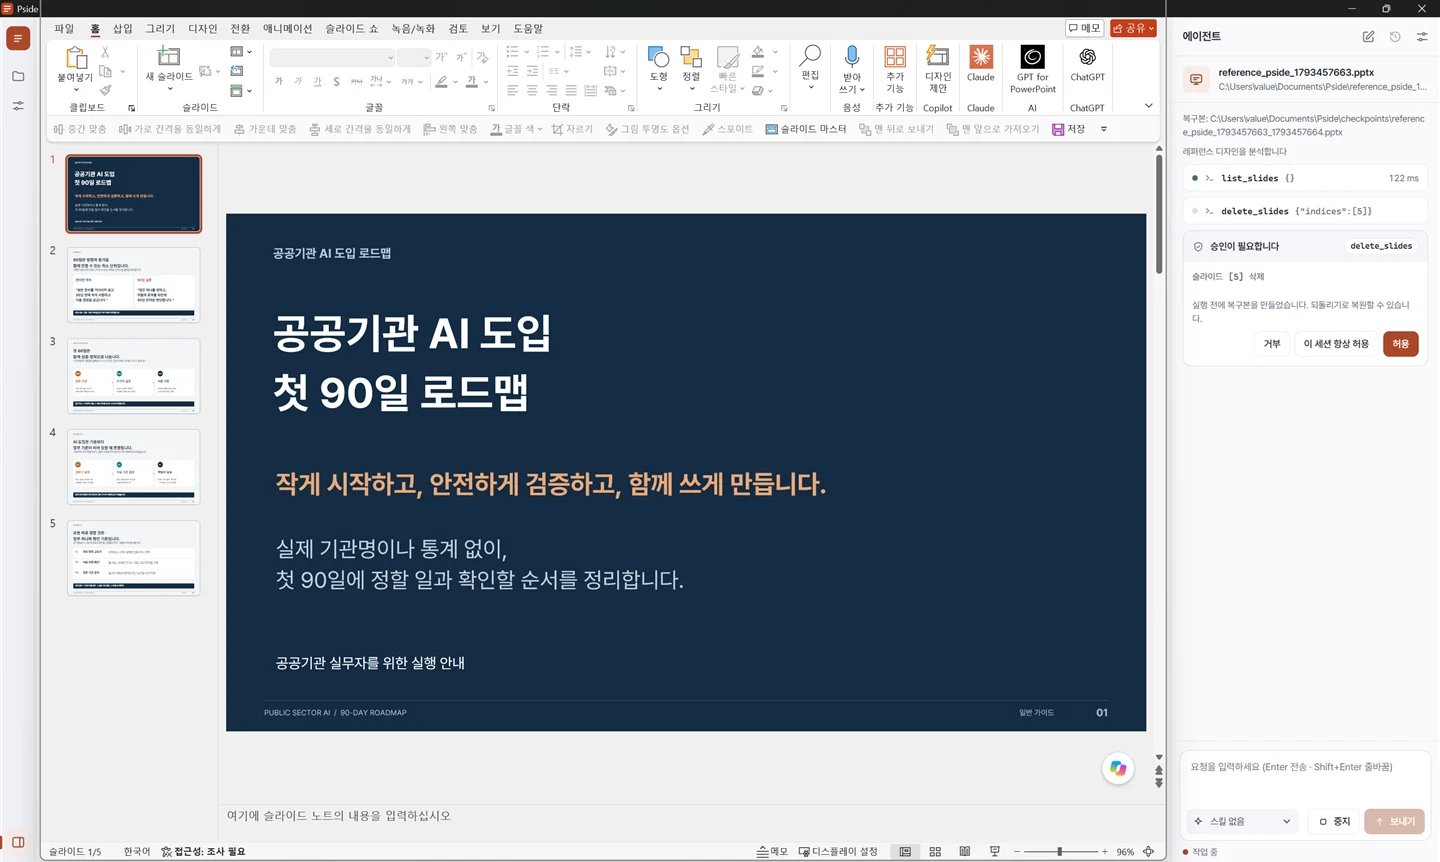Select slide 3 thumbnail
Image resolution: width=1440 pixels, height=862 pixels.
click(133, 376)
